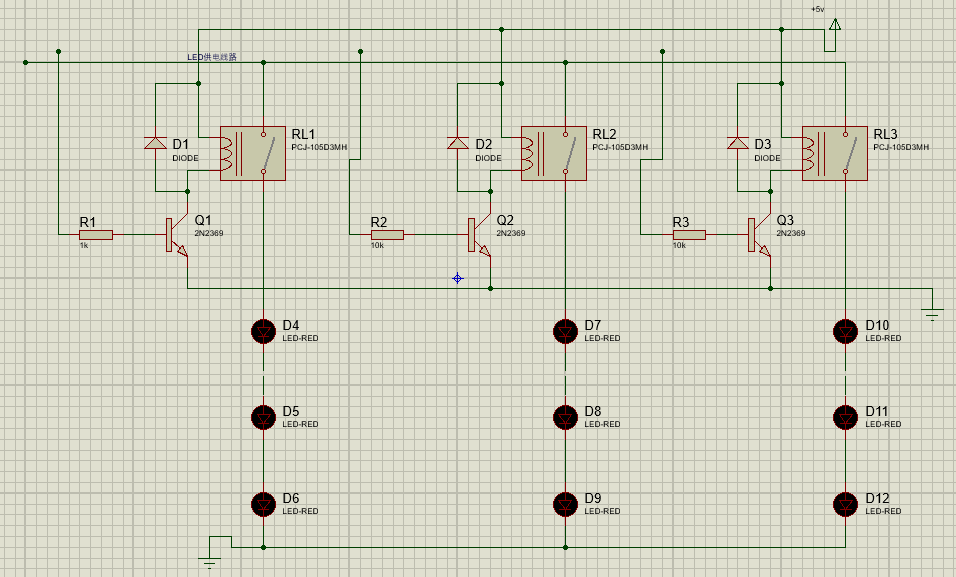
Task: Click the bottom-left ground terminal
Action: (210, 560)
